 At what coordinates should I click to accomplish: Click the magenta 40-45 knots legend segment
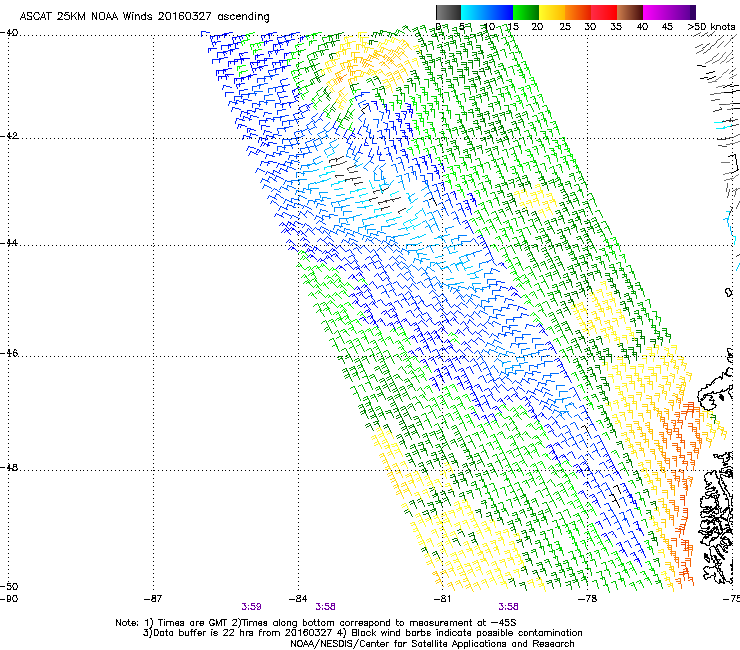tap(656, 12)
